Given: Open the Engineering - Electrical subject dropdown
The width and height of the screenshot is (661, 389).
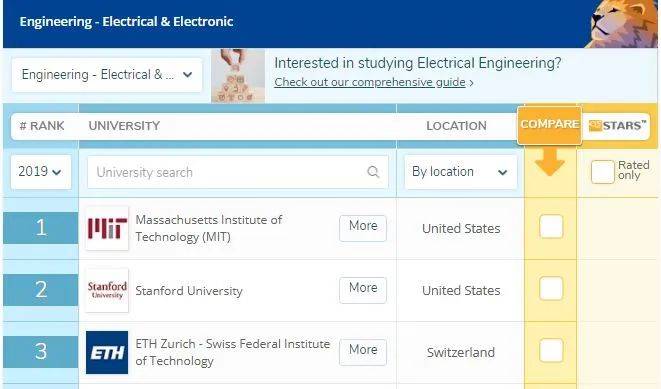Looking at the screenshot, I should [x=107, y=75].
